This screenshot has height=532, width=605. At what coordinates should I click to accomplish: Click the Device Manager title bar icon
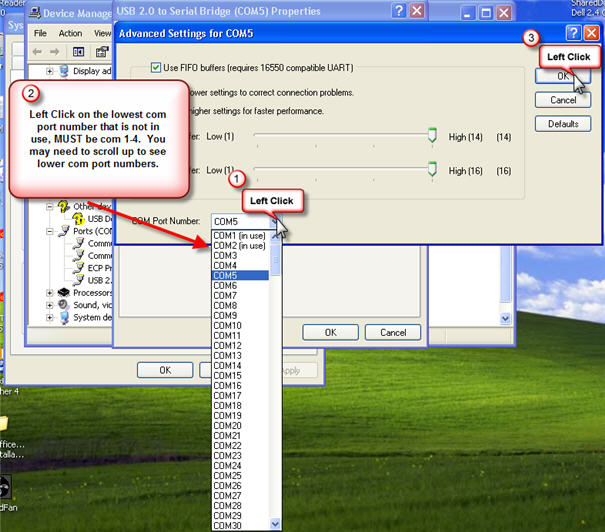[35, 13]
